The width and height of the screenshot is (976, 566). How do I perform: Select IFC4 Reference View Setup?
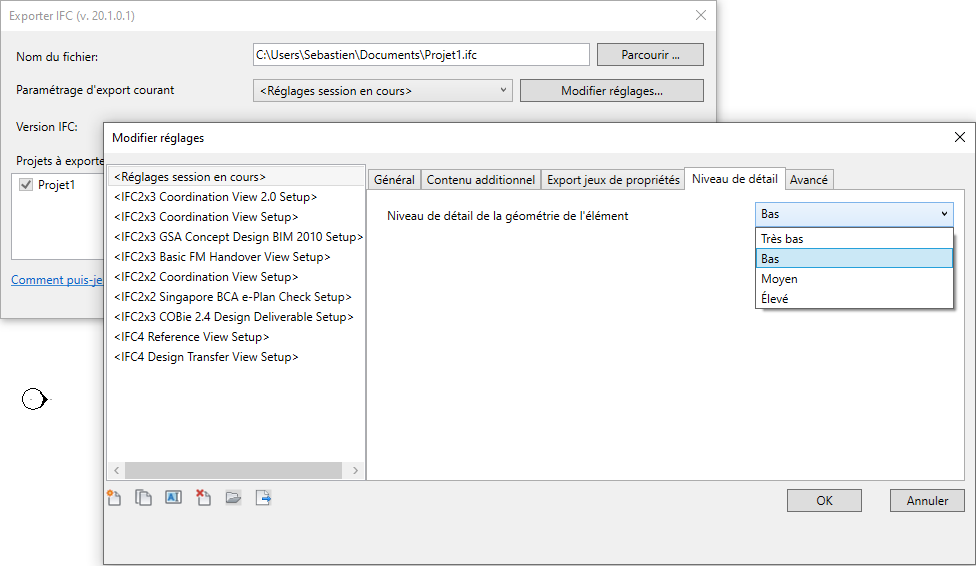pyautogui.click(x=192, y=337)
